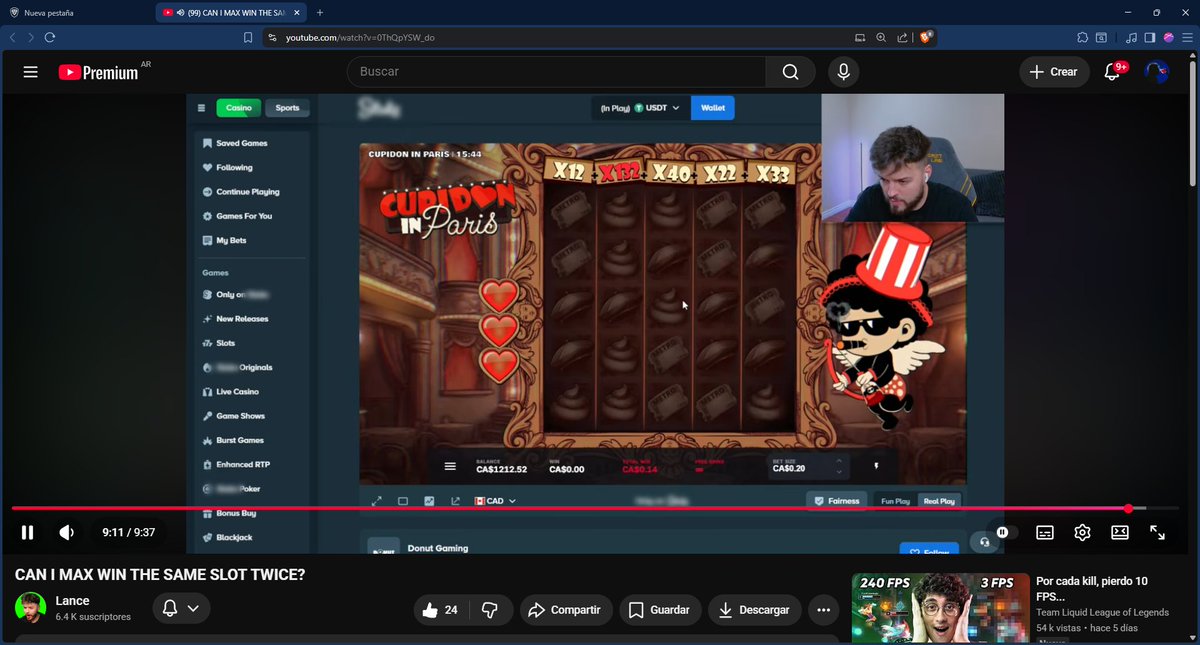The width and height of the screenshot is (1200, 645).
Task: Click the youtube.com address bar URL
Action: pyautogui.click(x=360, y=37)
